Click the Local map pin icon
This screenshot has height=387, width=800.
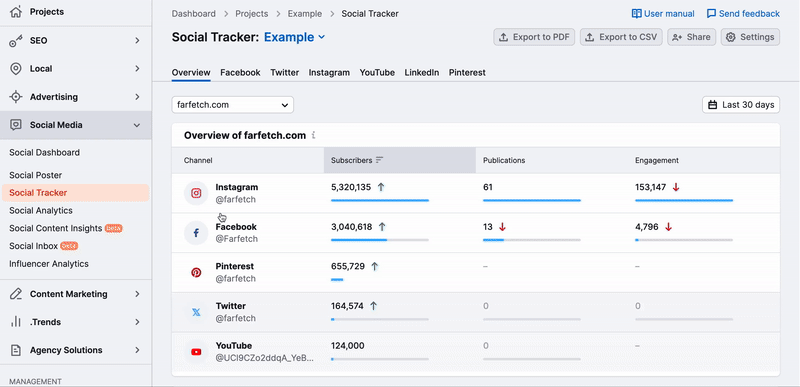[16, 68]
